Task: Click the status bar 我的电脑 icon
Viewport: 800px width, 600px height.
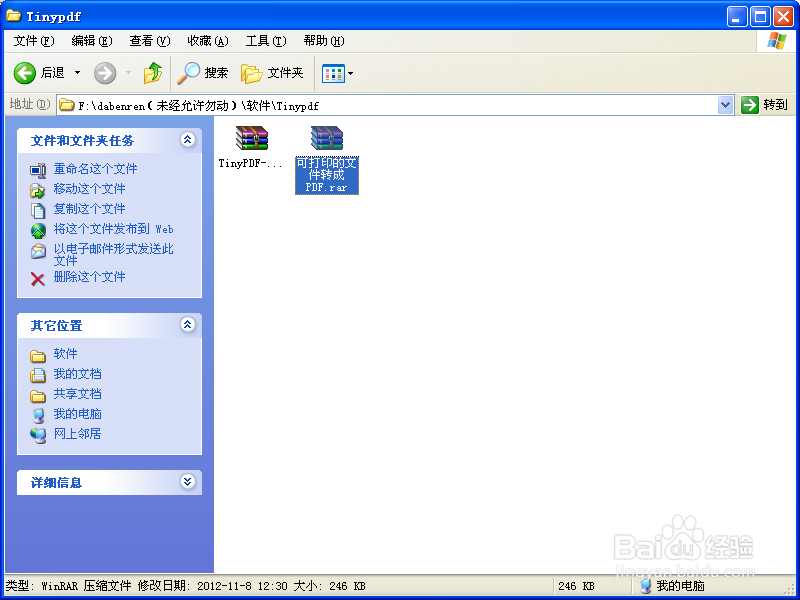Action: point(645,586)
